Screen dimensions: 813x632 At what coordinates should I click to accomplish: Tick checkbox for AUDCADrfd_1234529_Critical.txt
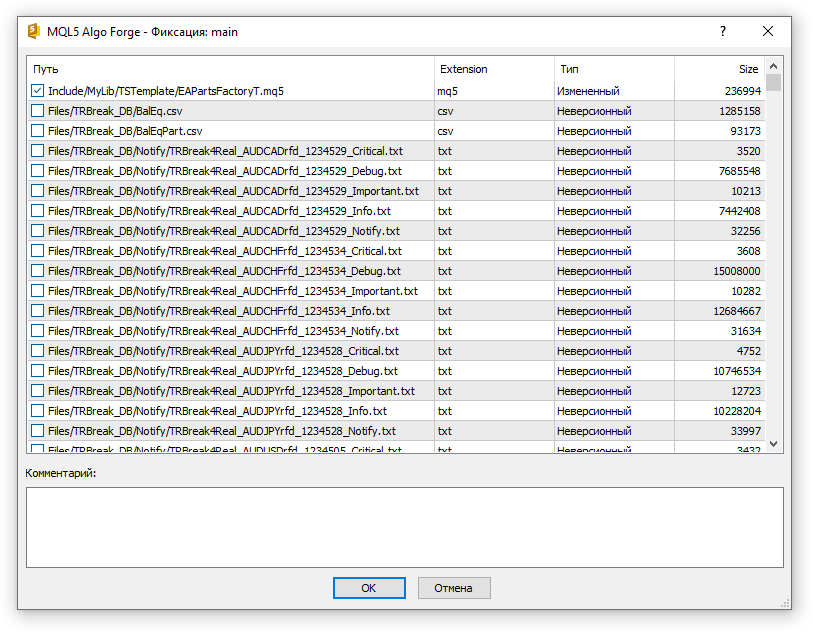click(x=37, y=151)
